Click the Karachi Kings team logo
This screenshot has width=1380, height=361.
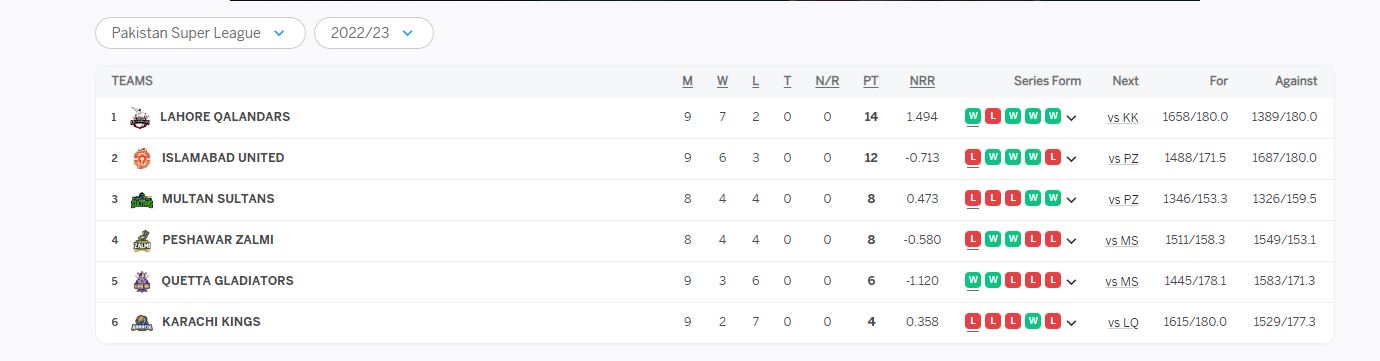point(141,322)
